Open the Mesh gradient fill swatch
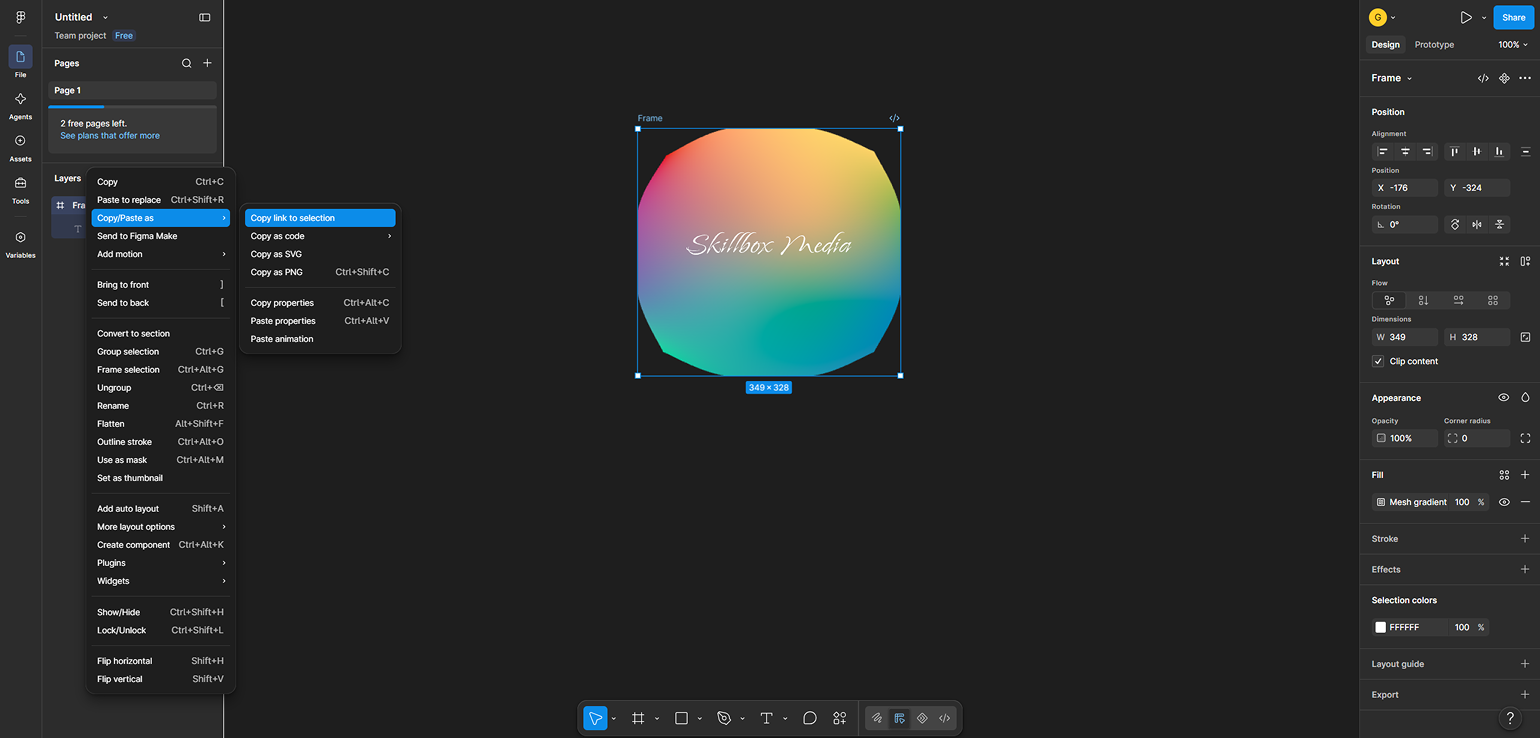Image resolution: width=1540 pixels, height=738 pixels. click(x=1381, y=502)
